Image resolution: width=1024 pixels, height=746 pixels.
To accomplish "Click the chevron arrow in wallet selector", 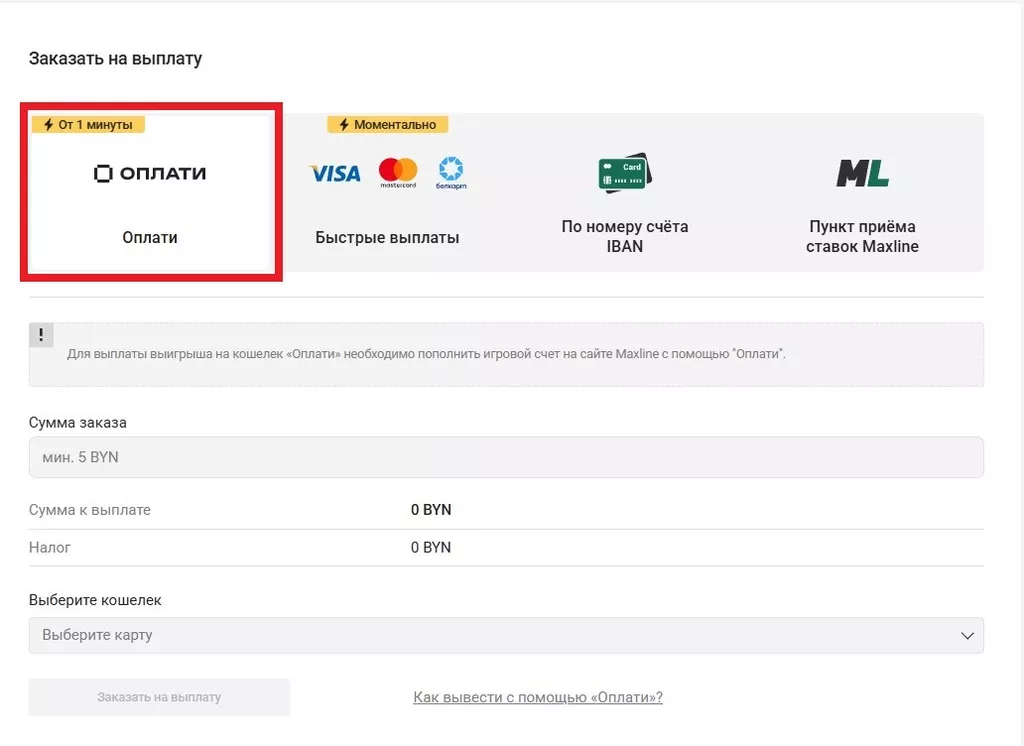I will [x=966, y=635].
